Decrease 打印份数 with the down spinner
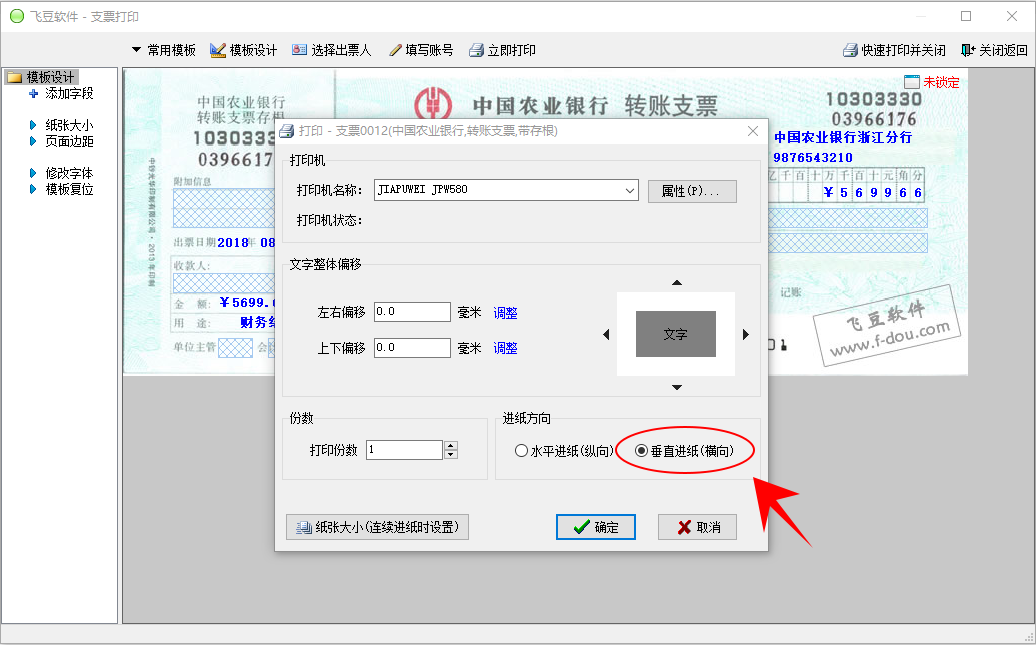Image resolution: width=1036 pixels, height=645 pixels. (451, 455)
